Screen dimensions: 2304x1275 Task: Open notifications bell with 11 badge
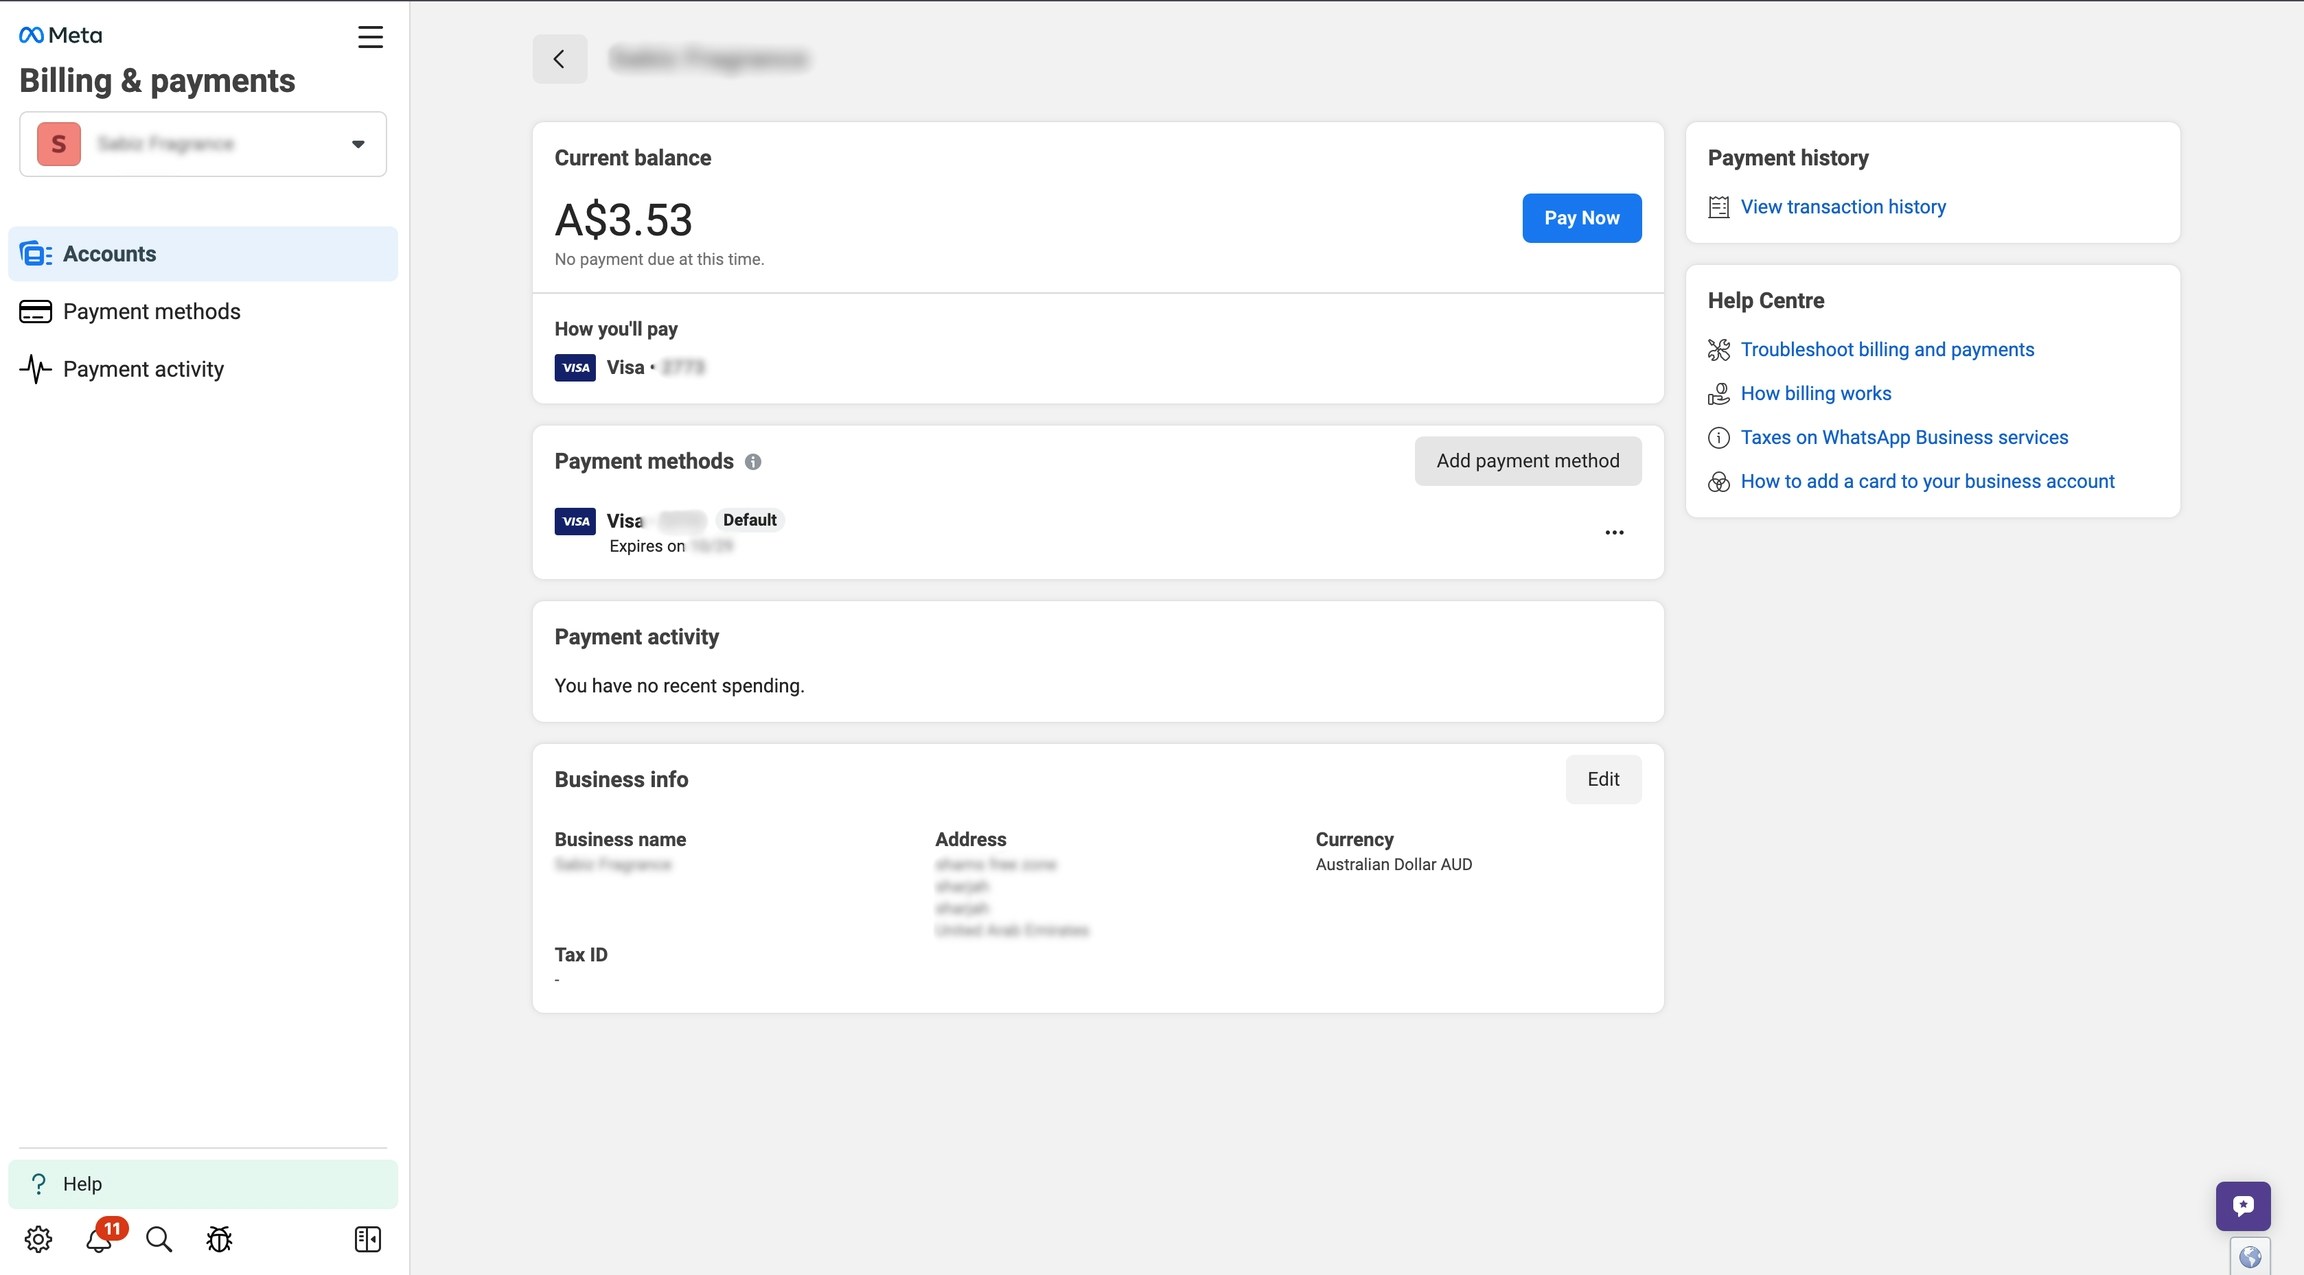pos(99,1239)
